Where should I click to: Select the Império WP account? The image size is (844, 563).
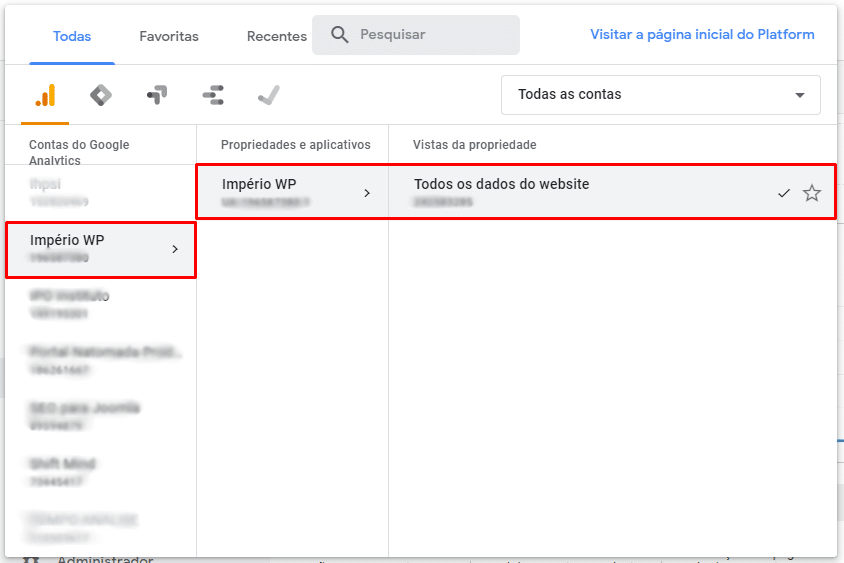tap(101, 250)
